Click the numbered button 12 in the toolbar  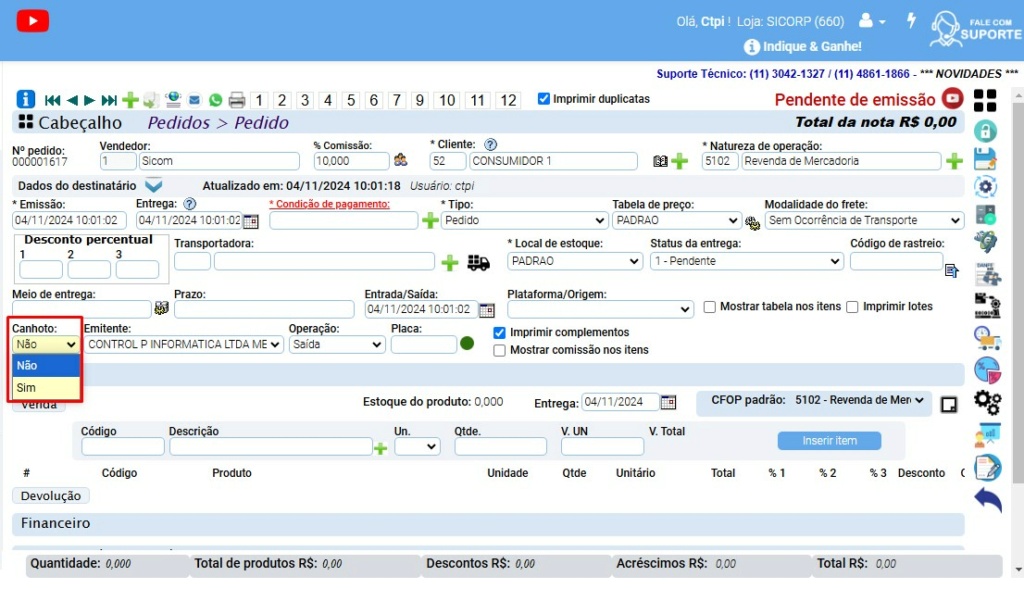click(x=508, y=100)
